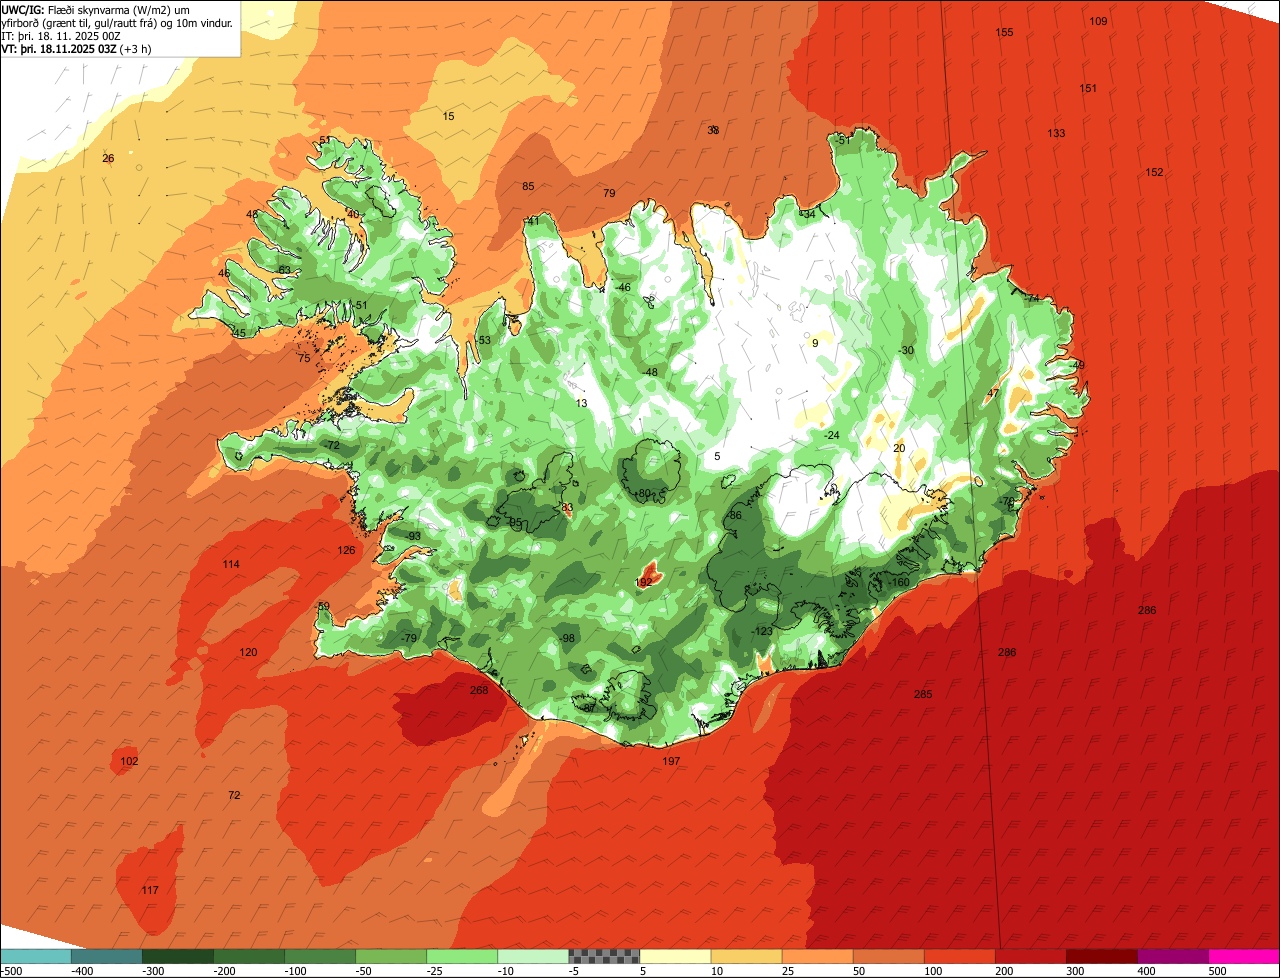Viewport: 1280px width, 978px height.
Task: Click the map value '75' in Breiðafjörður
Action: point(304,359)
